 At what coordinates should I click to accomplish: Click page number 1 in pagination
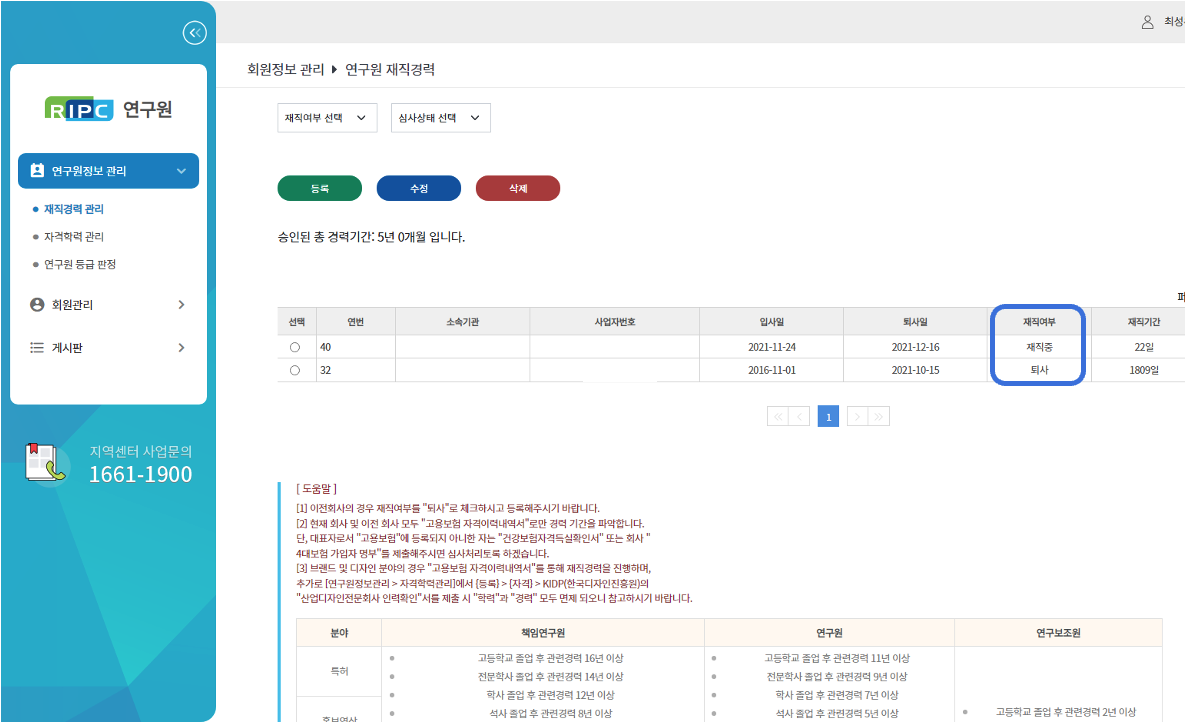(828, 416)
